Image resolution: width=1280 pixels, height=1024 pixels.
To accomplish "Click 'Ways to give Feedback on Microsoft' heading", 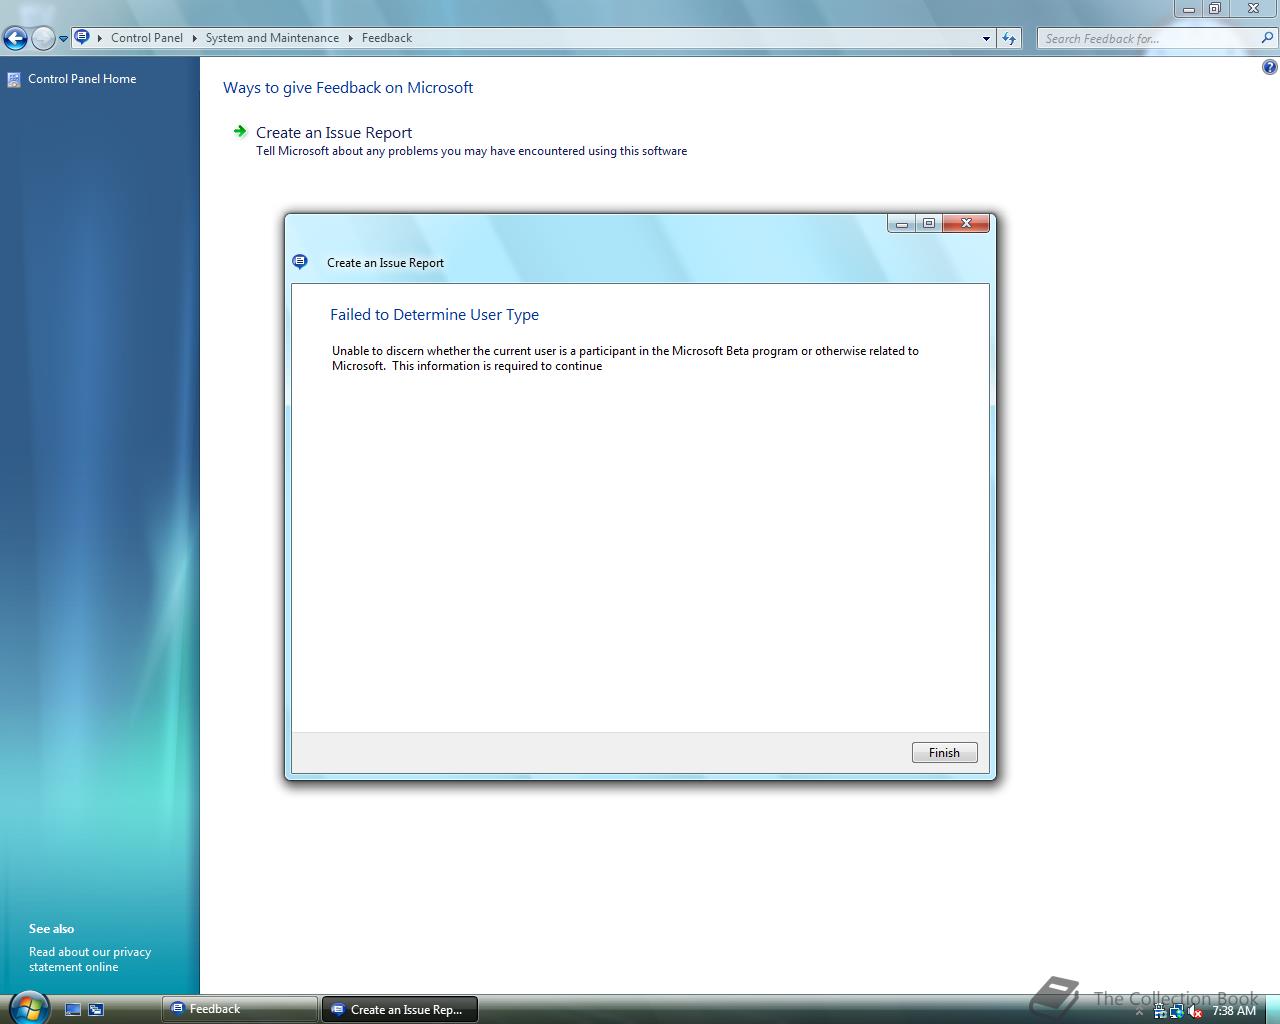I will [348, 87].
